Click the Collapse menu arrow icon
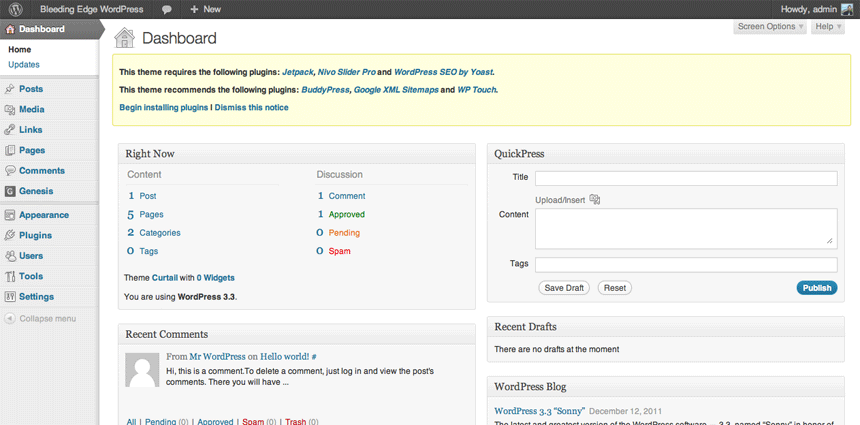 coord(9,319)
